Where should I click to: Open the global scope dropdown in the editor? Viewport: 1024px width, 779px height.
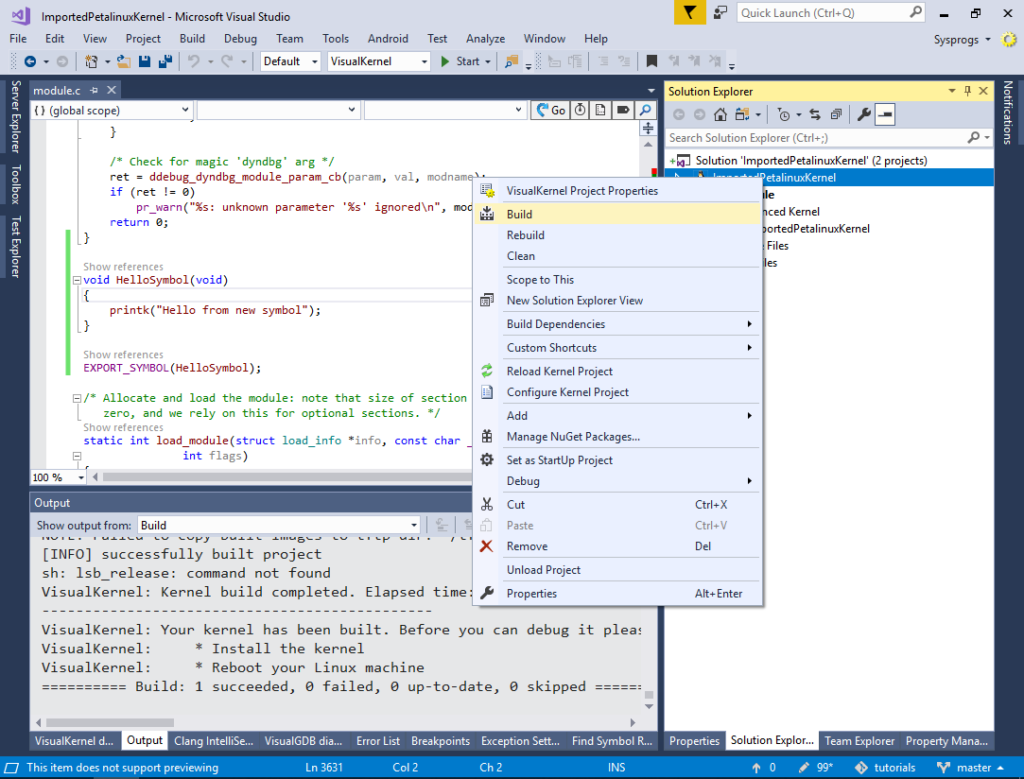108,109
